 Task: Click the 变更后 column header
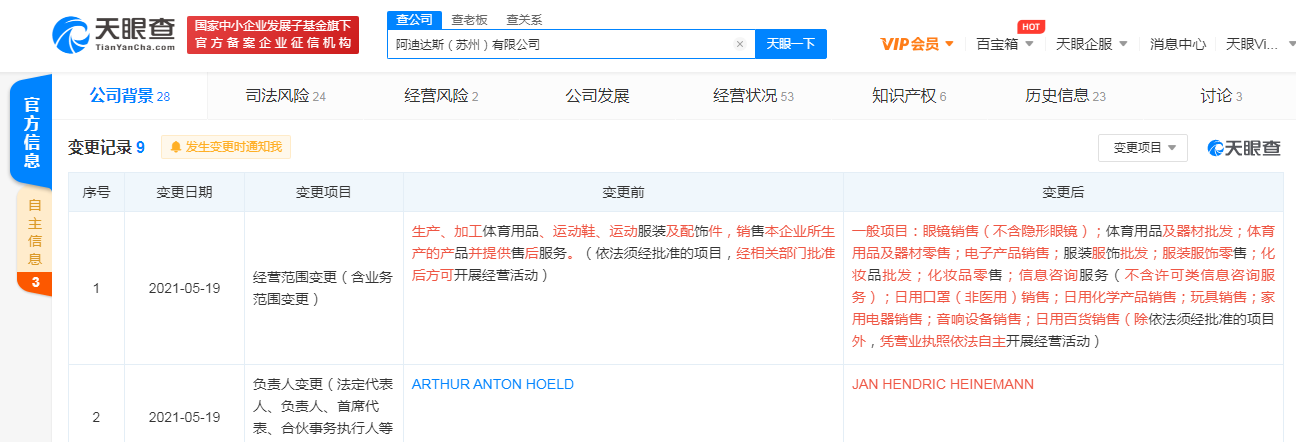pyautogui.click(x=1063, y=192)
